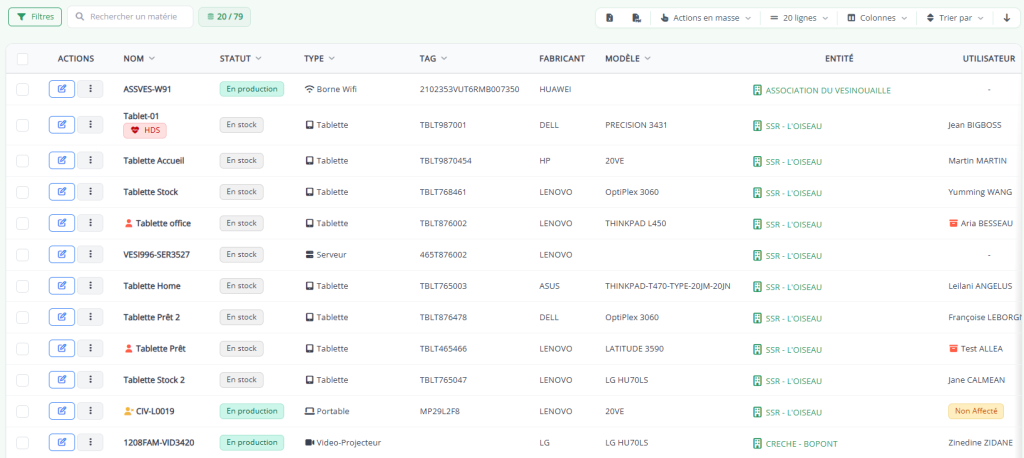Click the Filtres button
Image resolution: width=1024 pixels, height=458 pixels.
pyautogui.click(x=35, y=17)
